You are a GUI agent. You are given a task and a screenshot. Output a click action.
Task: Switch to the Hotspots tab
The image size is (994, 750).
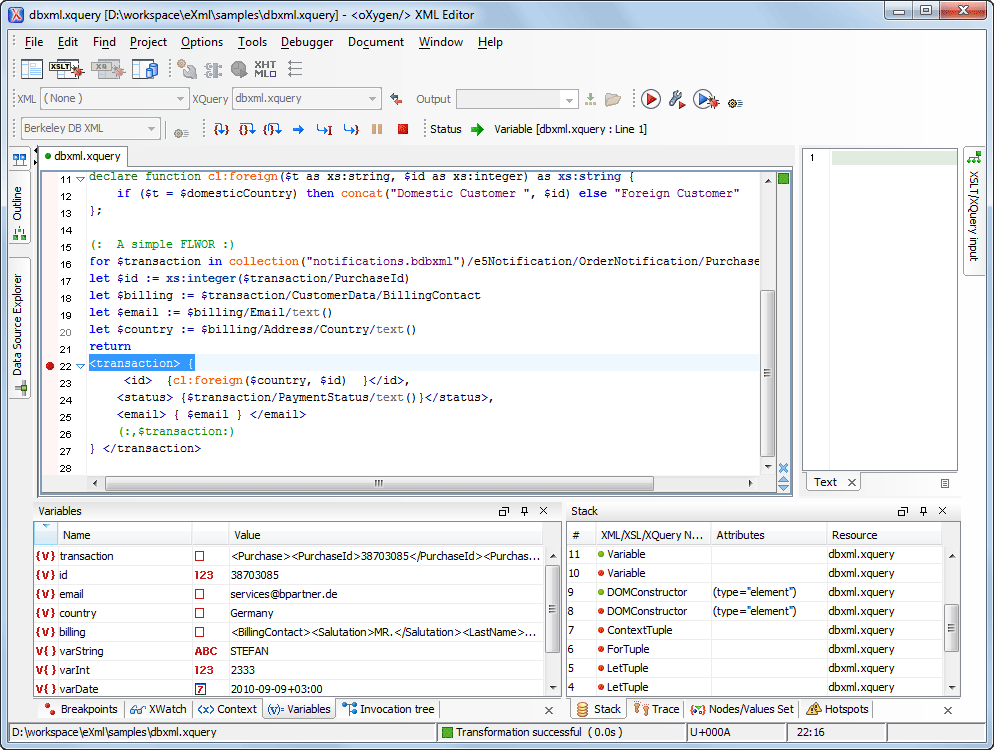(837, 709)
